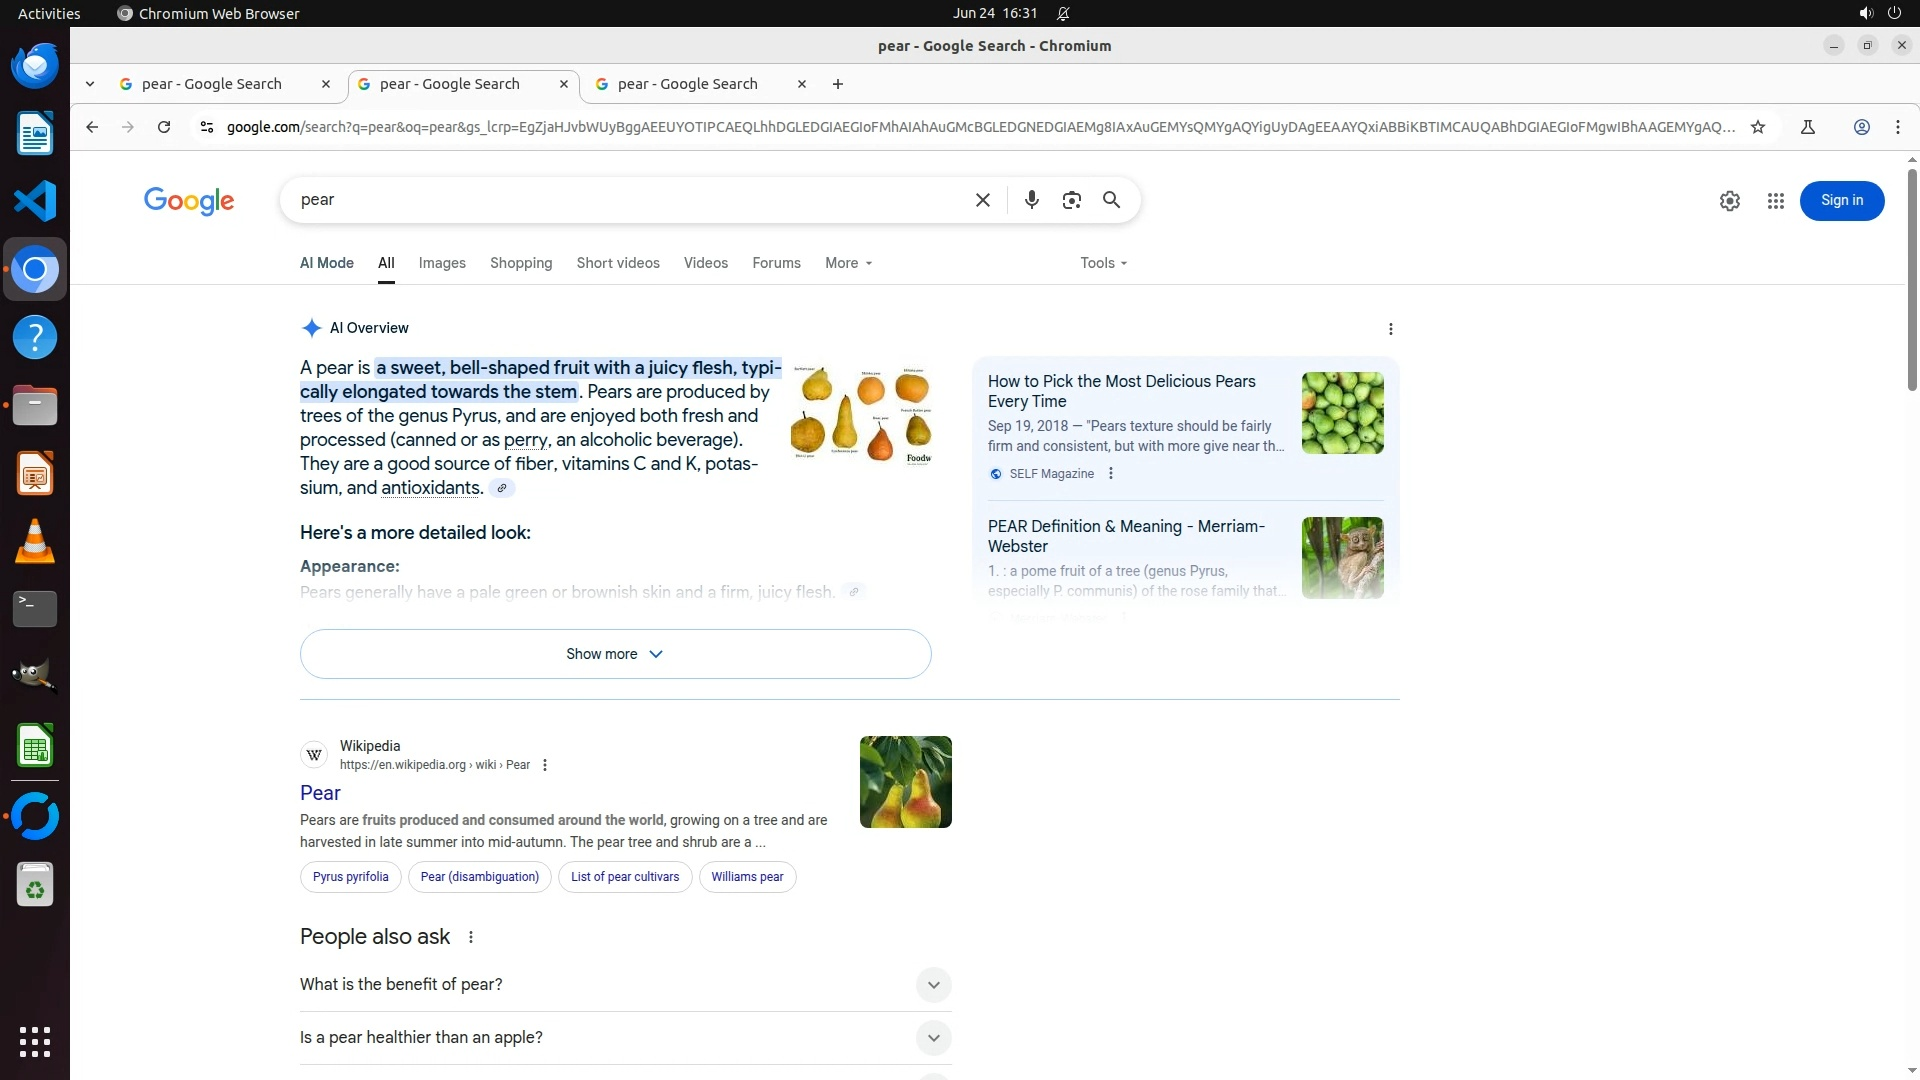The height and width of the screenshot is (1080, 1920).
Task: Bookmark this page with star icon
Action: click(1757, 127)
